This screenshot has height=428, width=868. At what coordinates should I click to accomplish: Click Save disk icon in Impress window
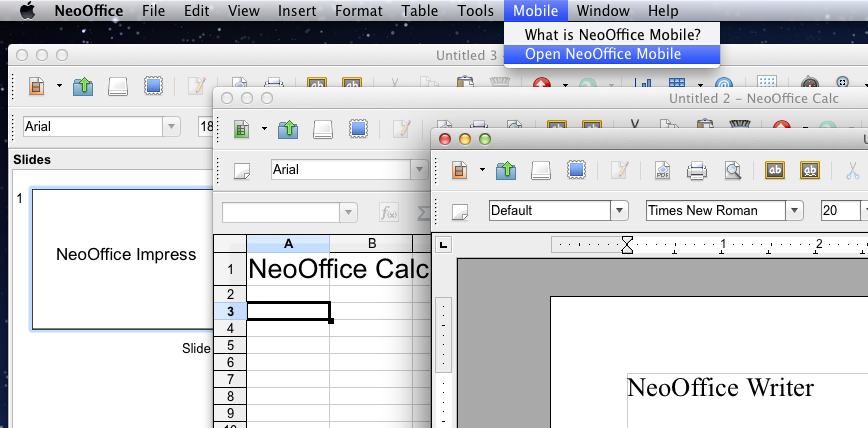(118, 86)
